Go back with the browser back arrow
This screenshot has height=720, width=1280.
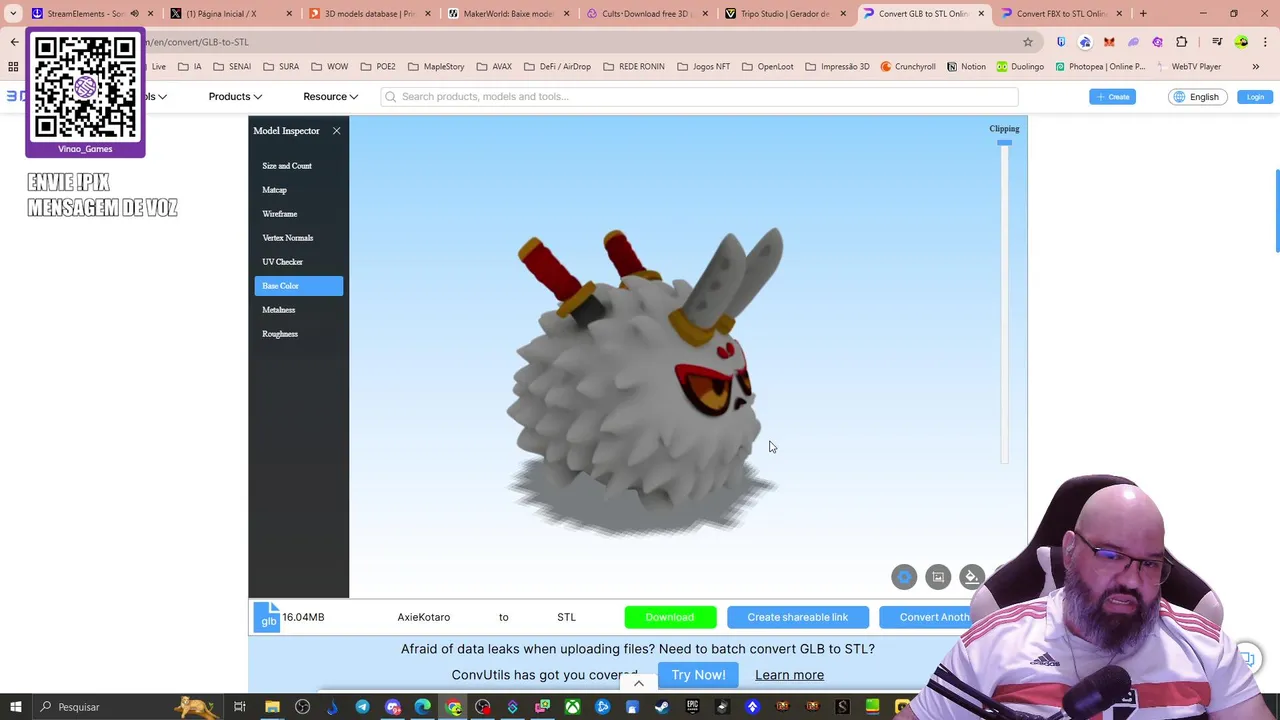(x=14, y=42)
